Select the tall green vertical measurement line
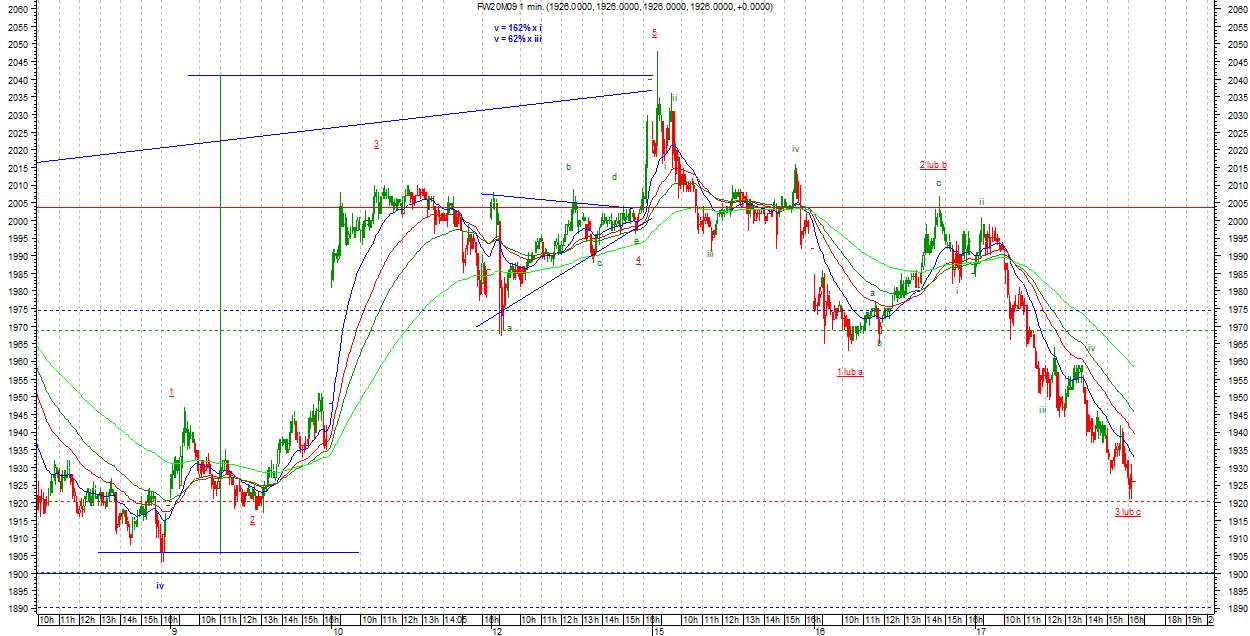Viewport: 1250px width, 636px height. [220, 300]
